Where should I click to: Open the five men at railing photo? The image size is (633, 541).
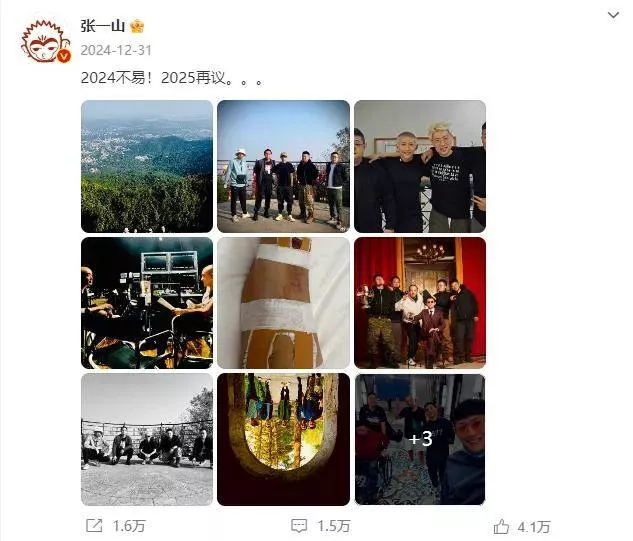click(x=283, y=166)
